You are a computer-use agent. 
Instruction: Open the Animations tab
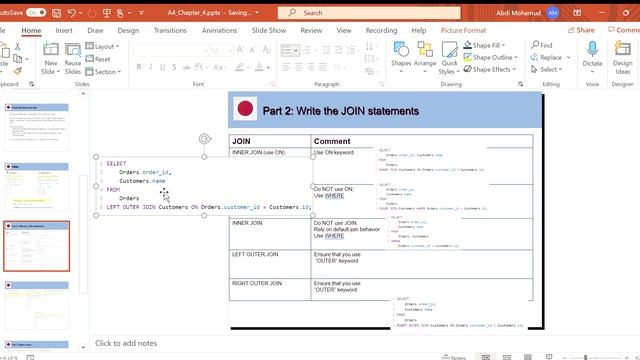coord(219,31)
